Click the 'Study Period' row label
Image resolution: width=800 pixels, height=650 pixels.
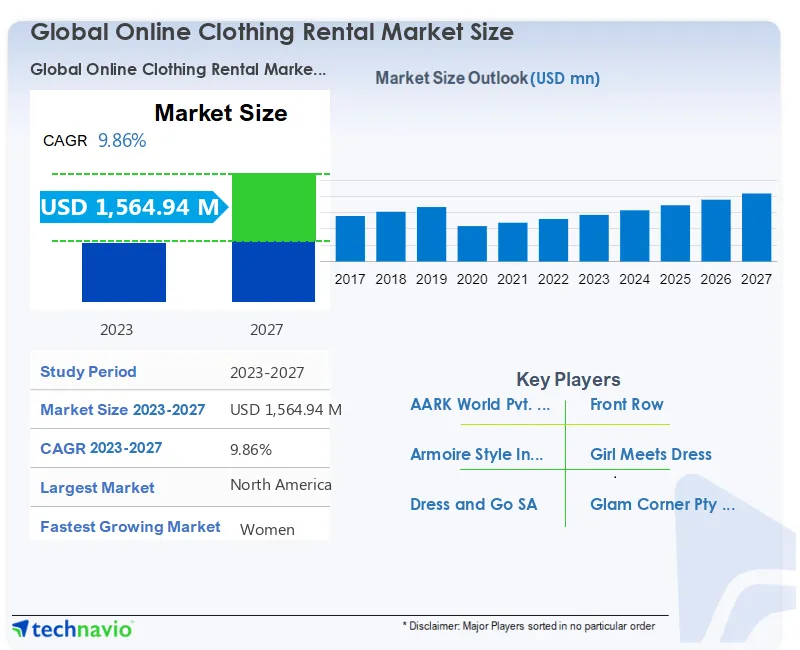click(x=88, y=371)
